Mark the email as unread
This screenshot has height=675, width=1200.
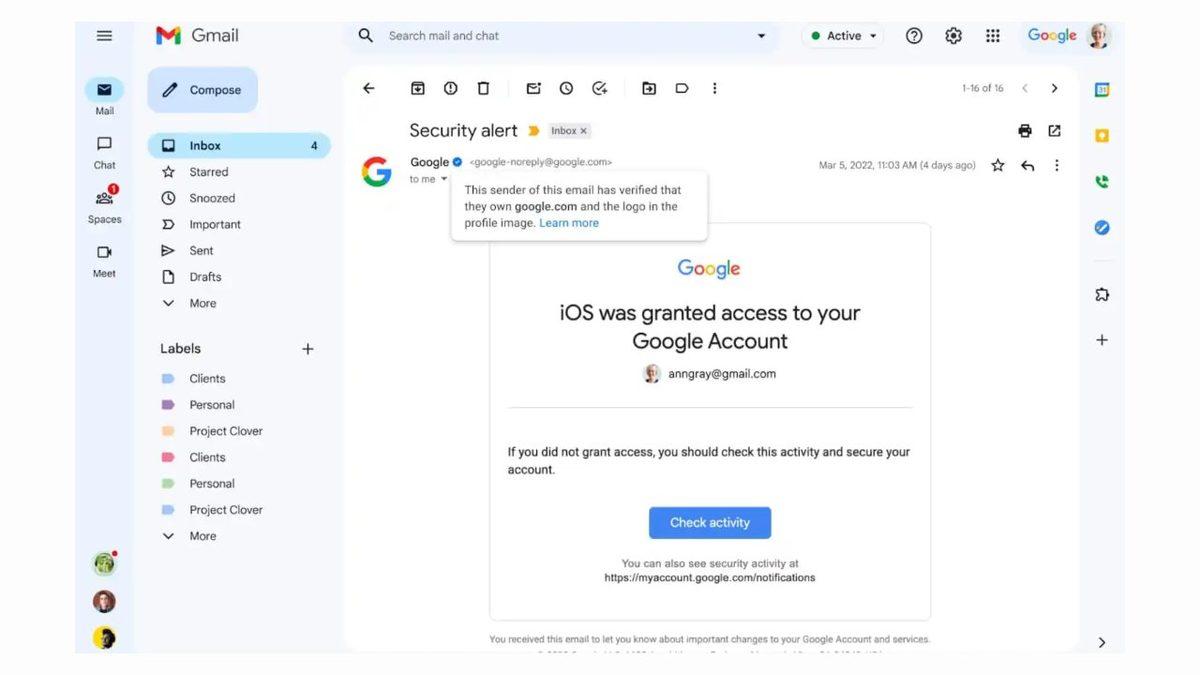tap(533, 88)
